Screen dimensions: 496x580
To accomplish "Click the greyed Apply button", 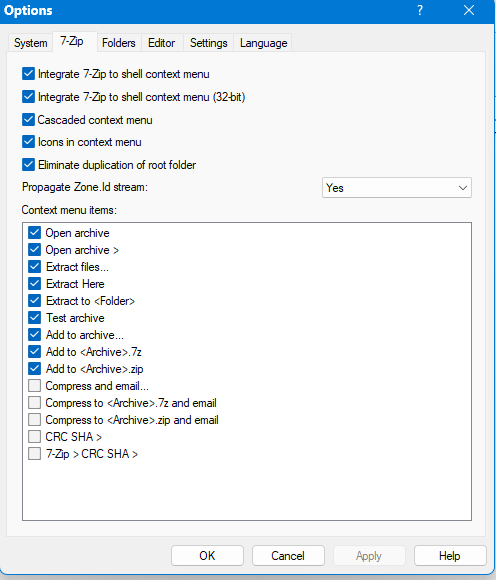I will click(x=369, y=556).
